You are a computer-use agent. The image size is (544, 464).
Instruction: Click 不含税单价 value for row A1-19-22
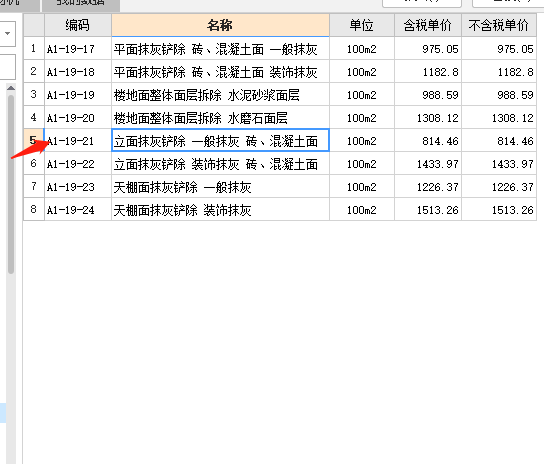coord(499,163)
